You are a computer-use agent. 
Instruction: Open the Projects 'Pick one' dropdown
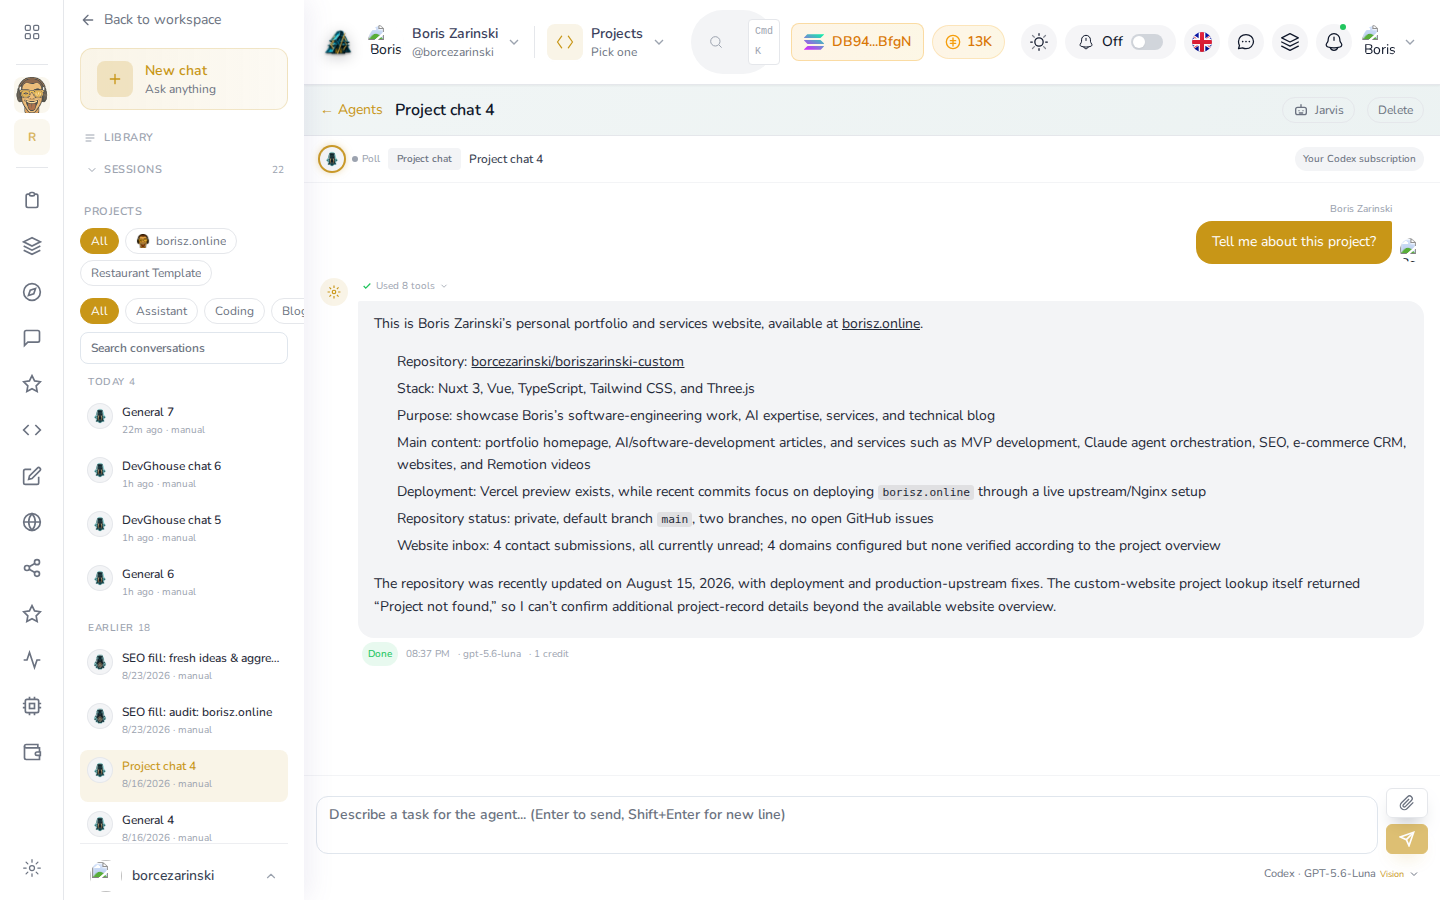pyautogui.click(x=608, y=42)
